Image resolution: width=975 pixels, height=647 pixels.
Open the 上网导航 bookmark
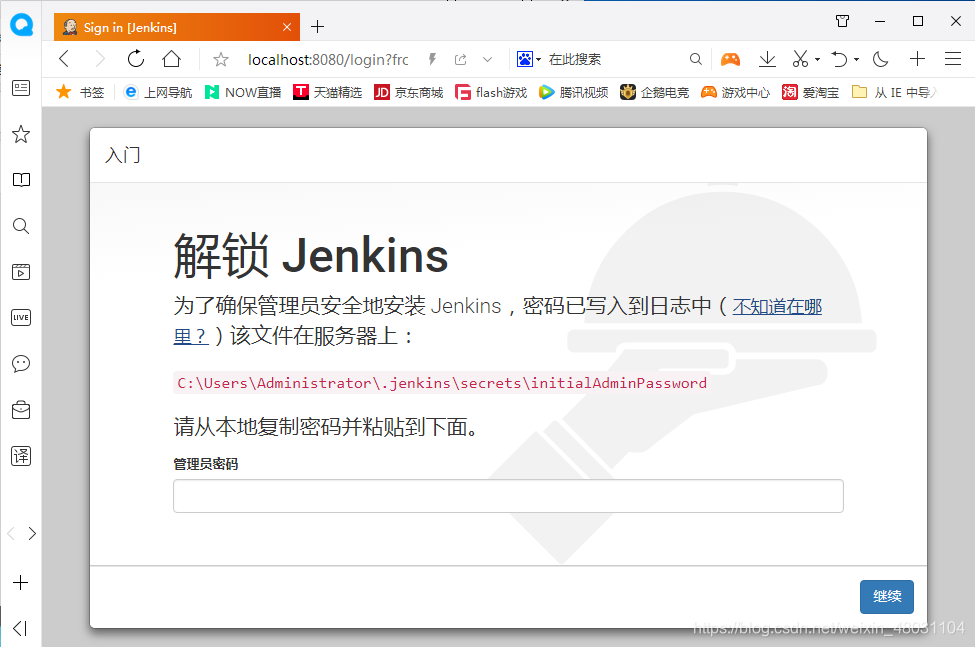[x=158, y=93]
